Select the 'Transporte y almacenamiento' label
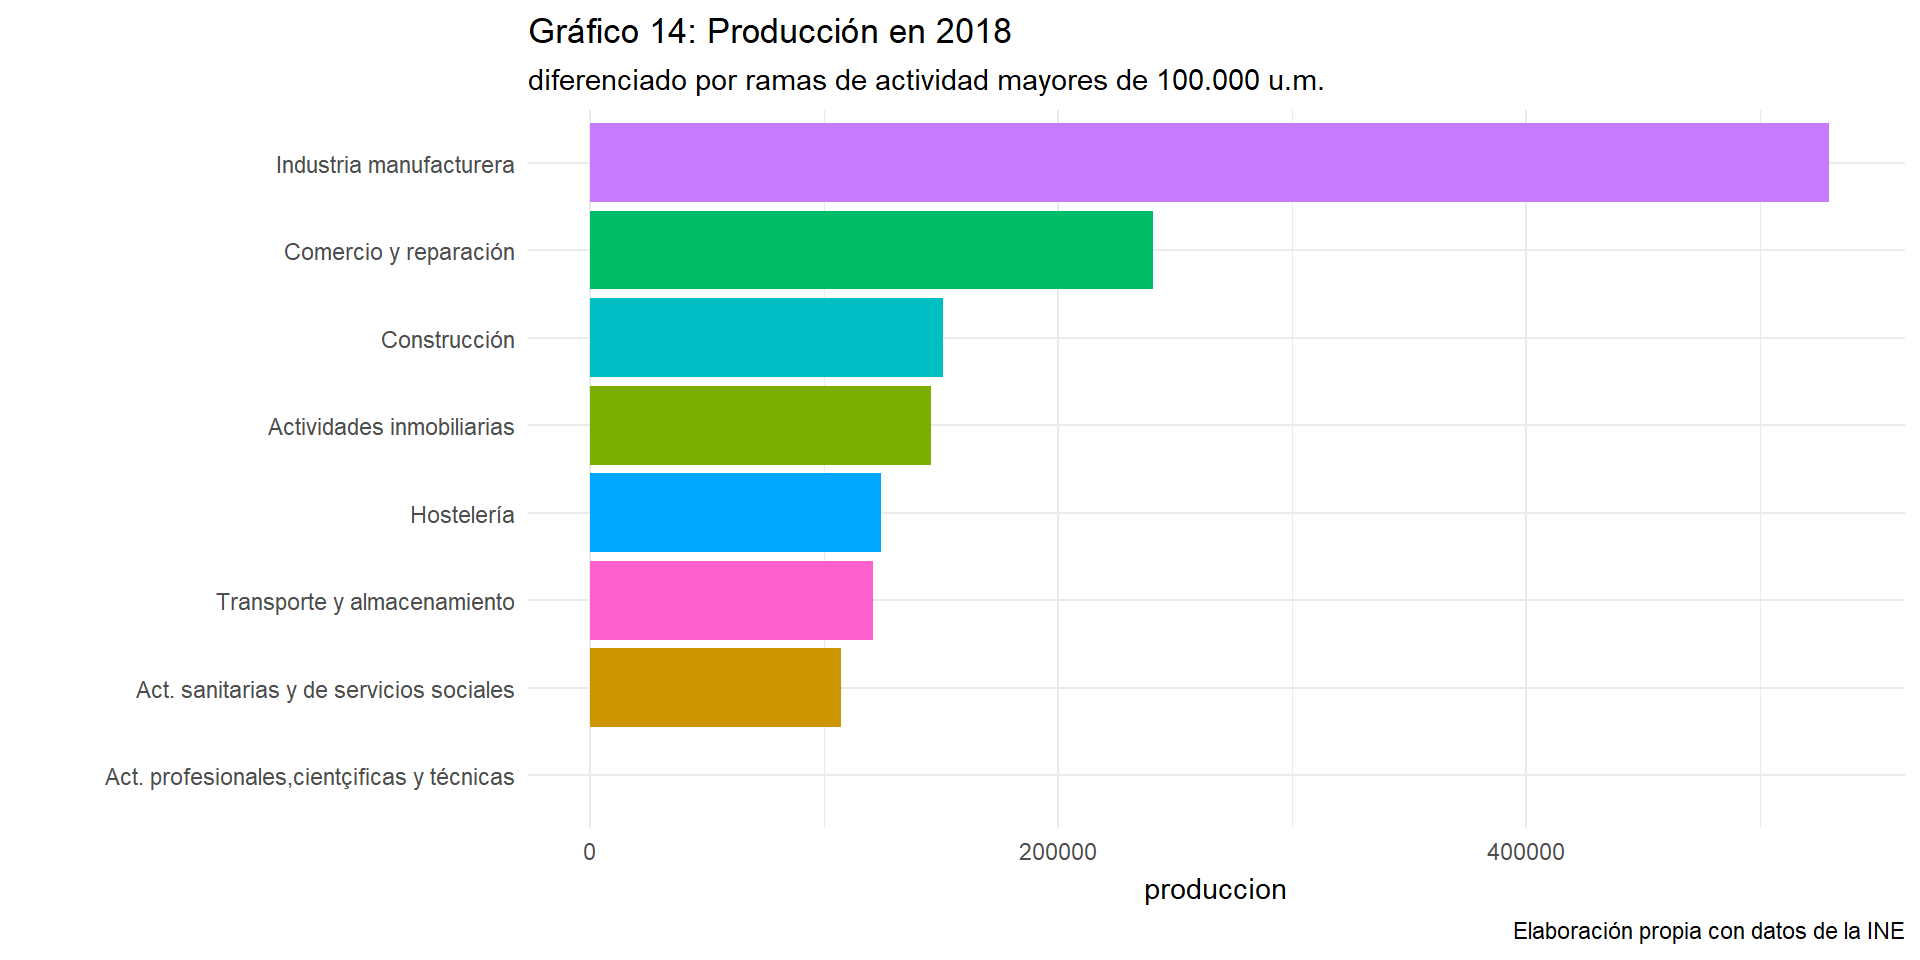Viewport: 1920px width, 960px height. click(x=365, y=602)
